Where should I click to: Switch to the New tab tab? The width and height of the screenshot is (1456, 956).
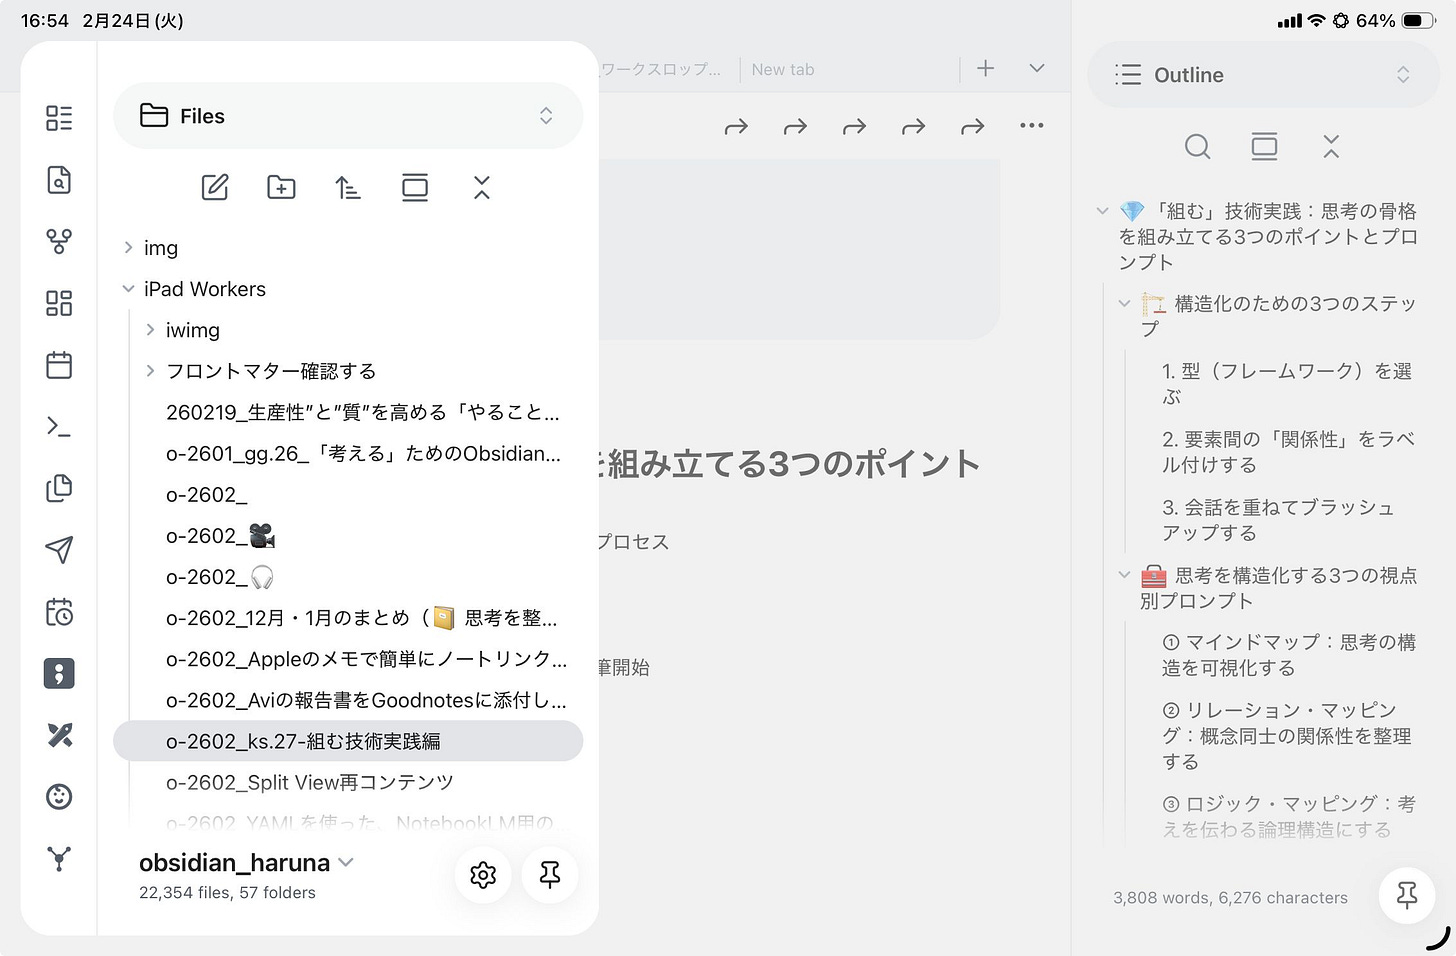click(783, 69)
